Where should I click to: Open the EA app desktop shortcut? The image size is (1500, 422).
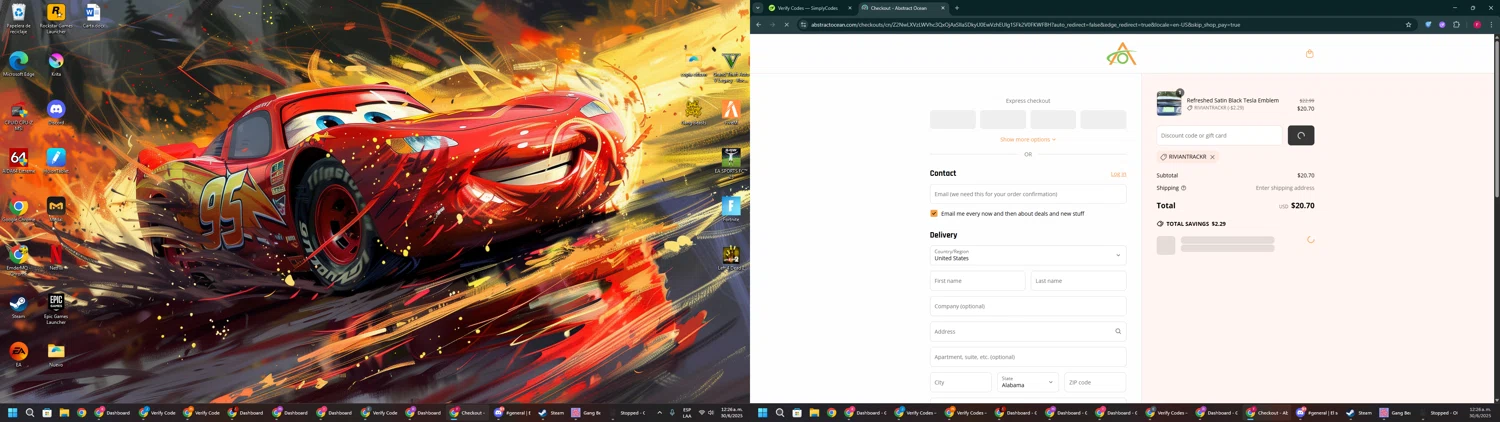[18, 353]
